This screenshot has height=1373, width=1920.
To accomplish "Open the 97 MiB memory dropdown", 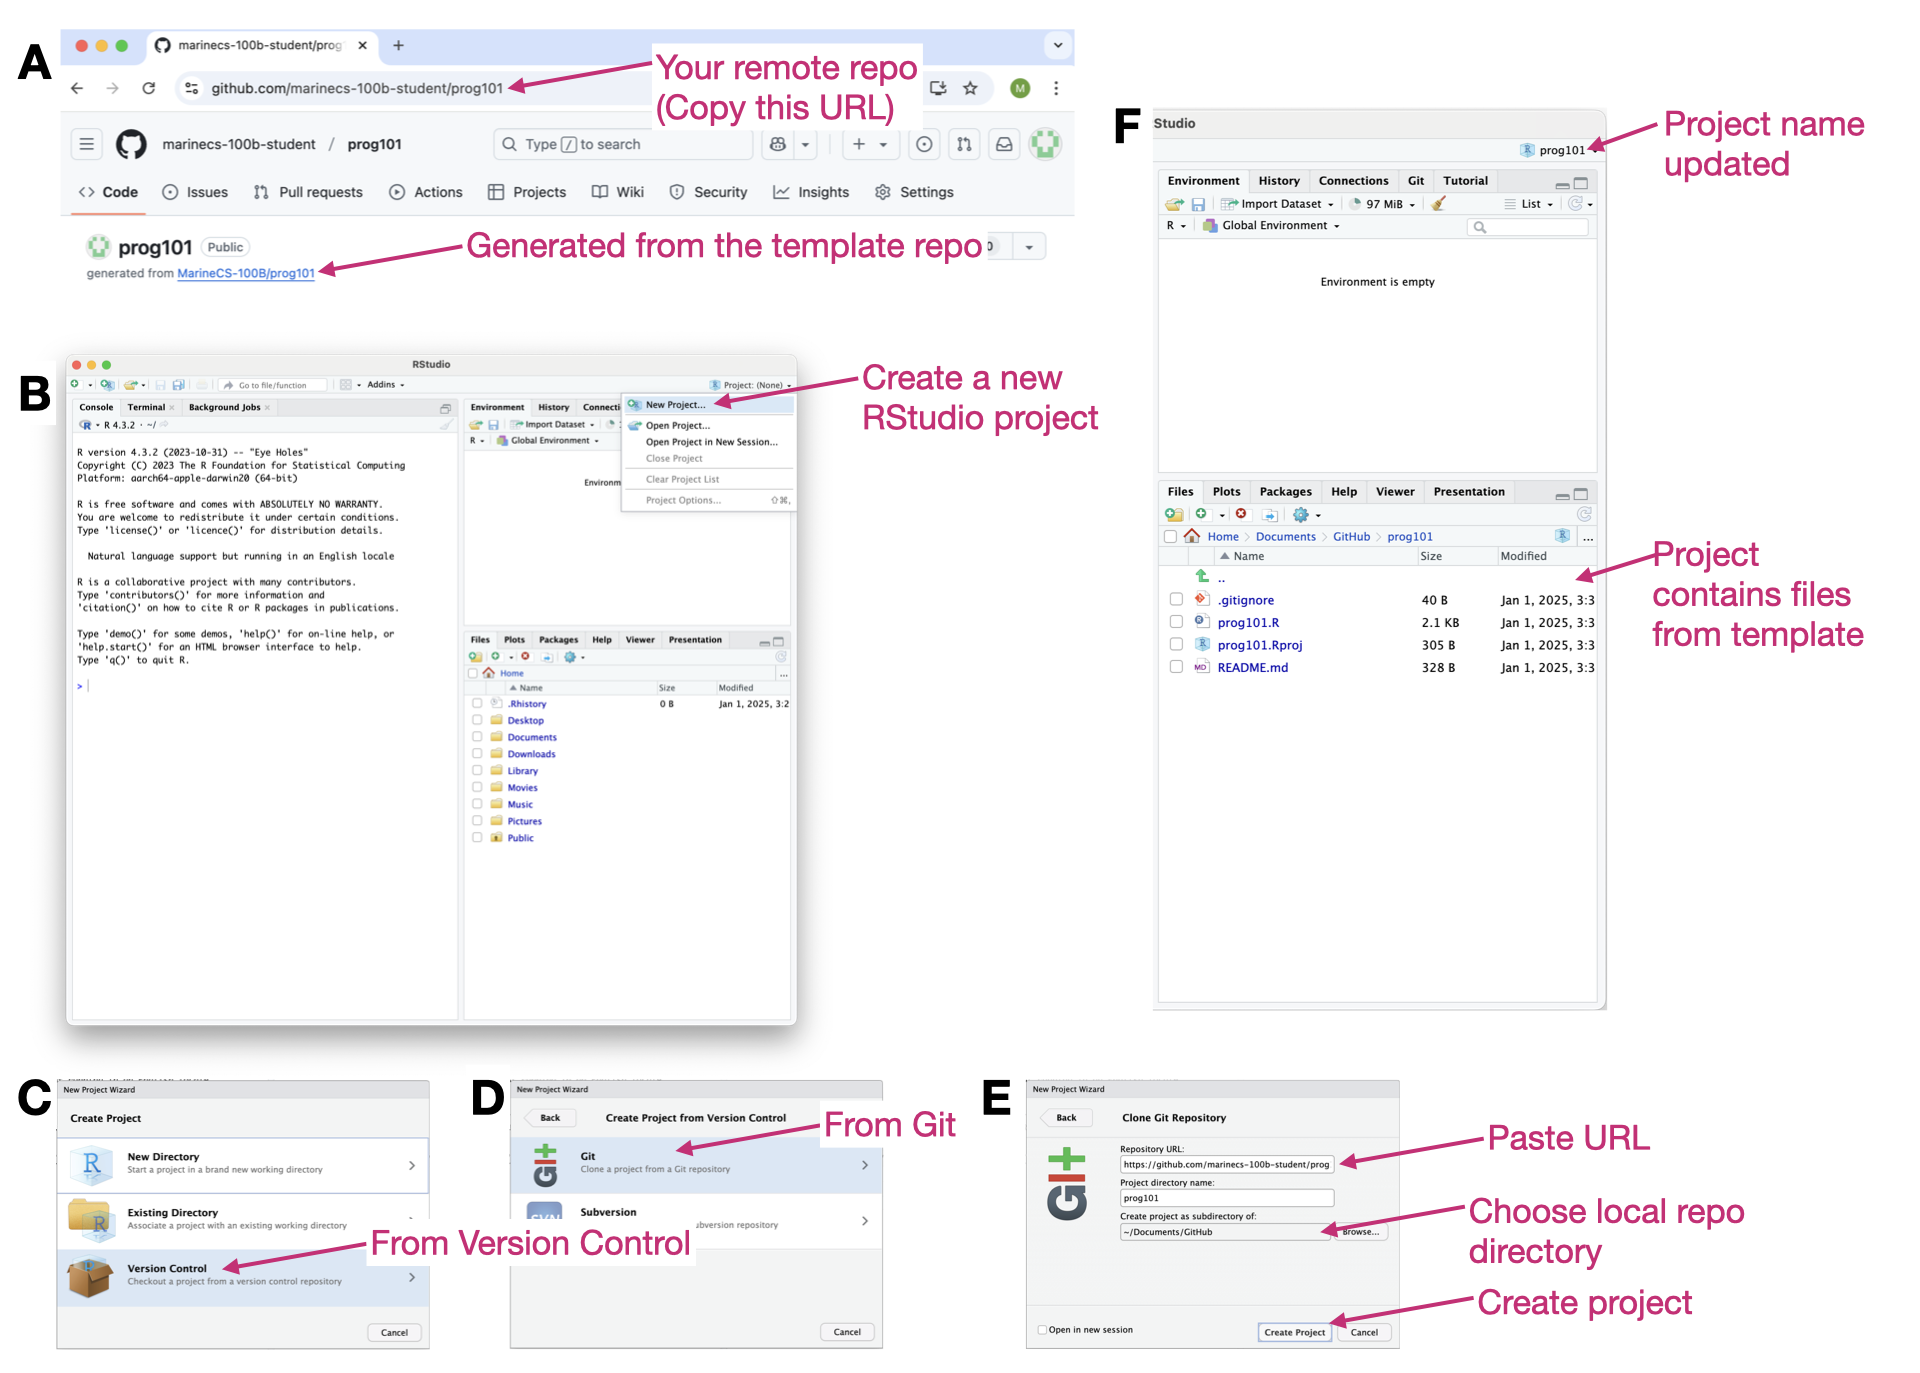I will point(1382,204).
